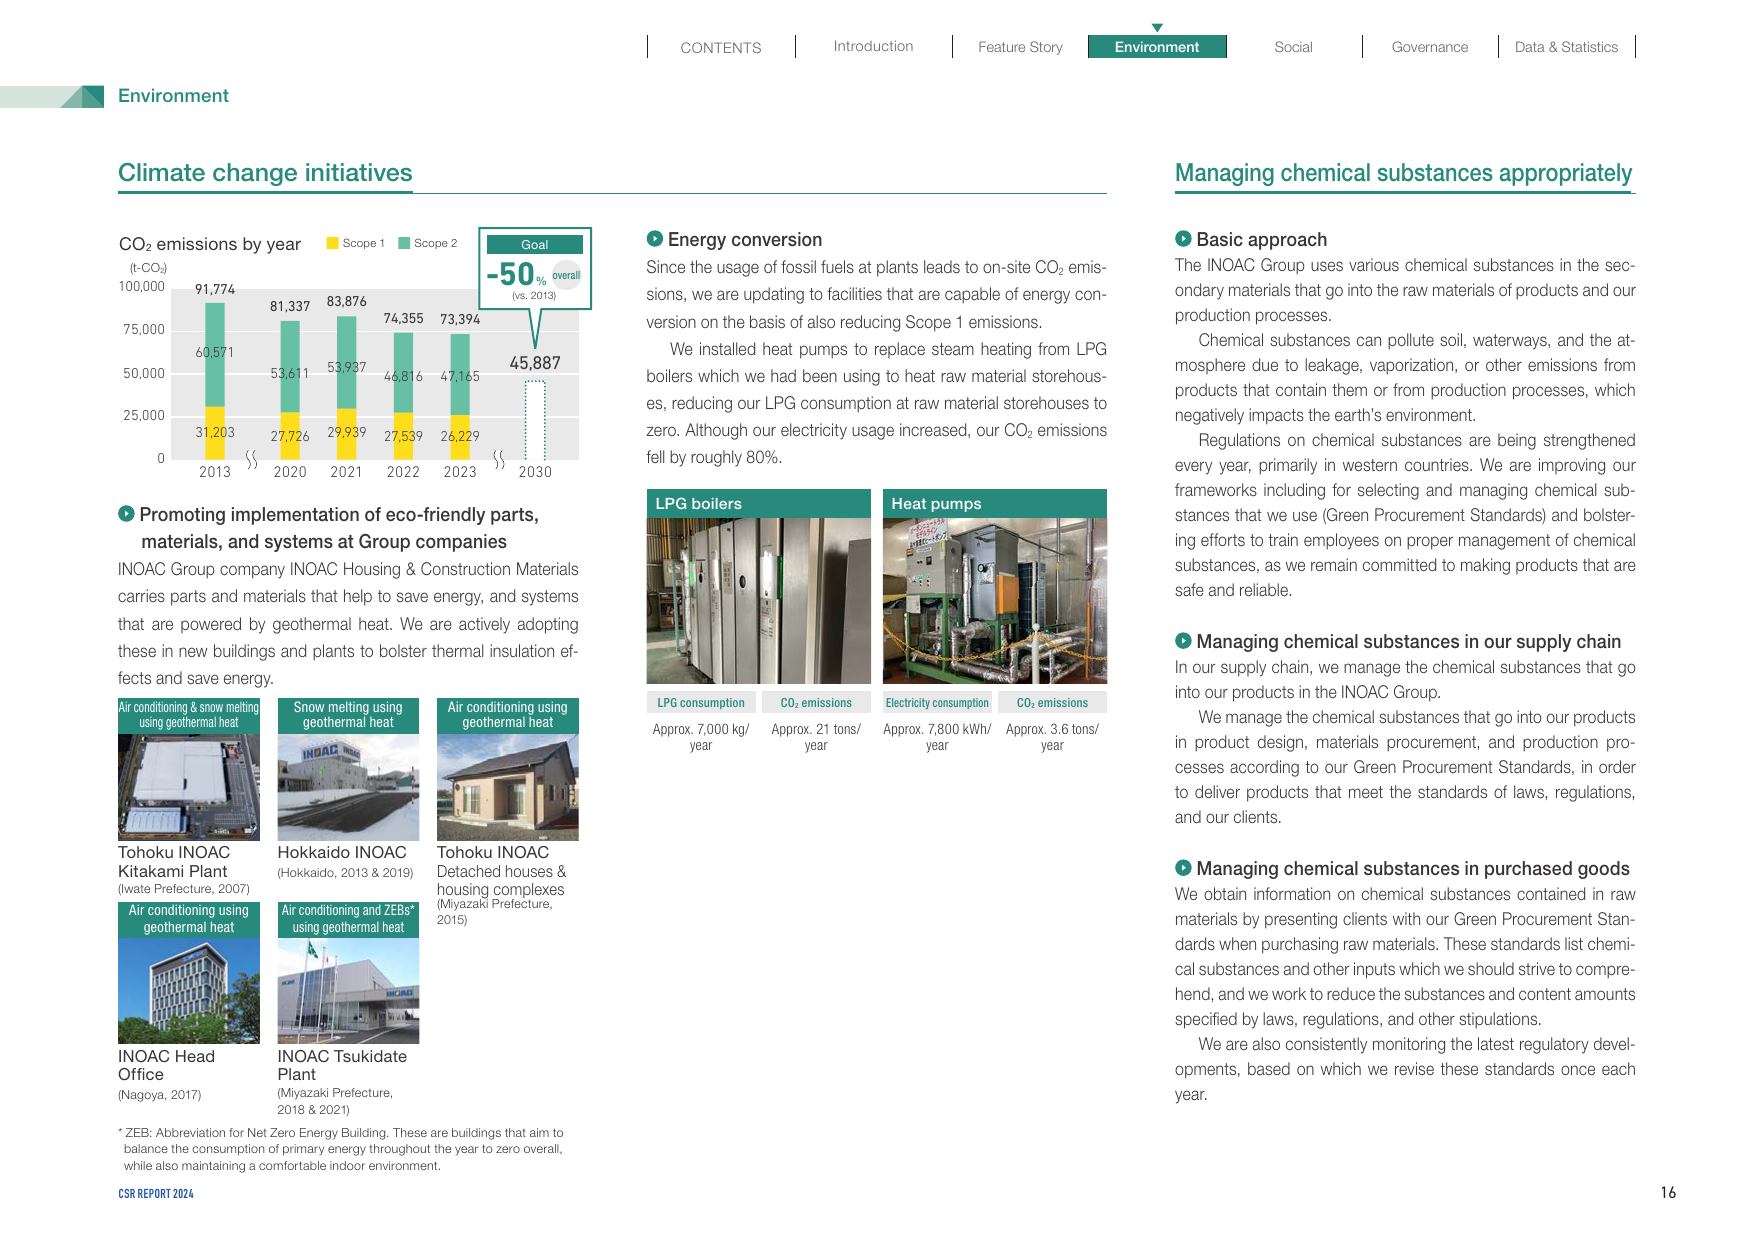Open the INOAC Tsukidate Plant photo
The width and height of the screenshot is (1754, 1241).
(x=348, y=991)
